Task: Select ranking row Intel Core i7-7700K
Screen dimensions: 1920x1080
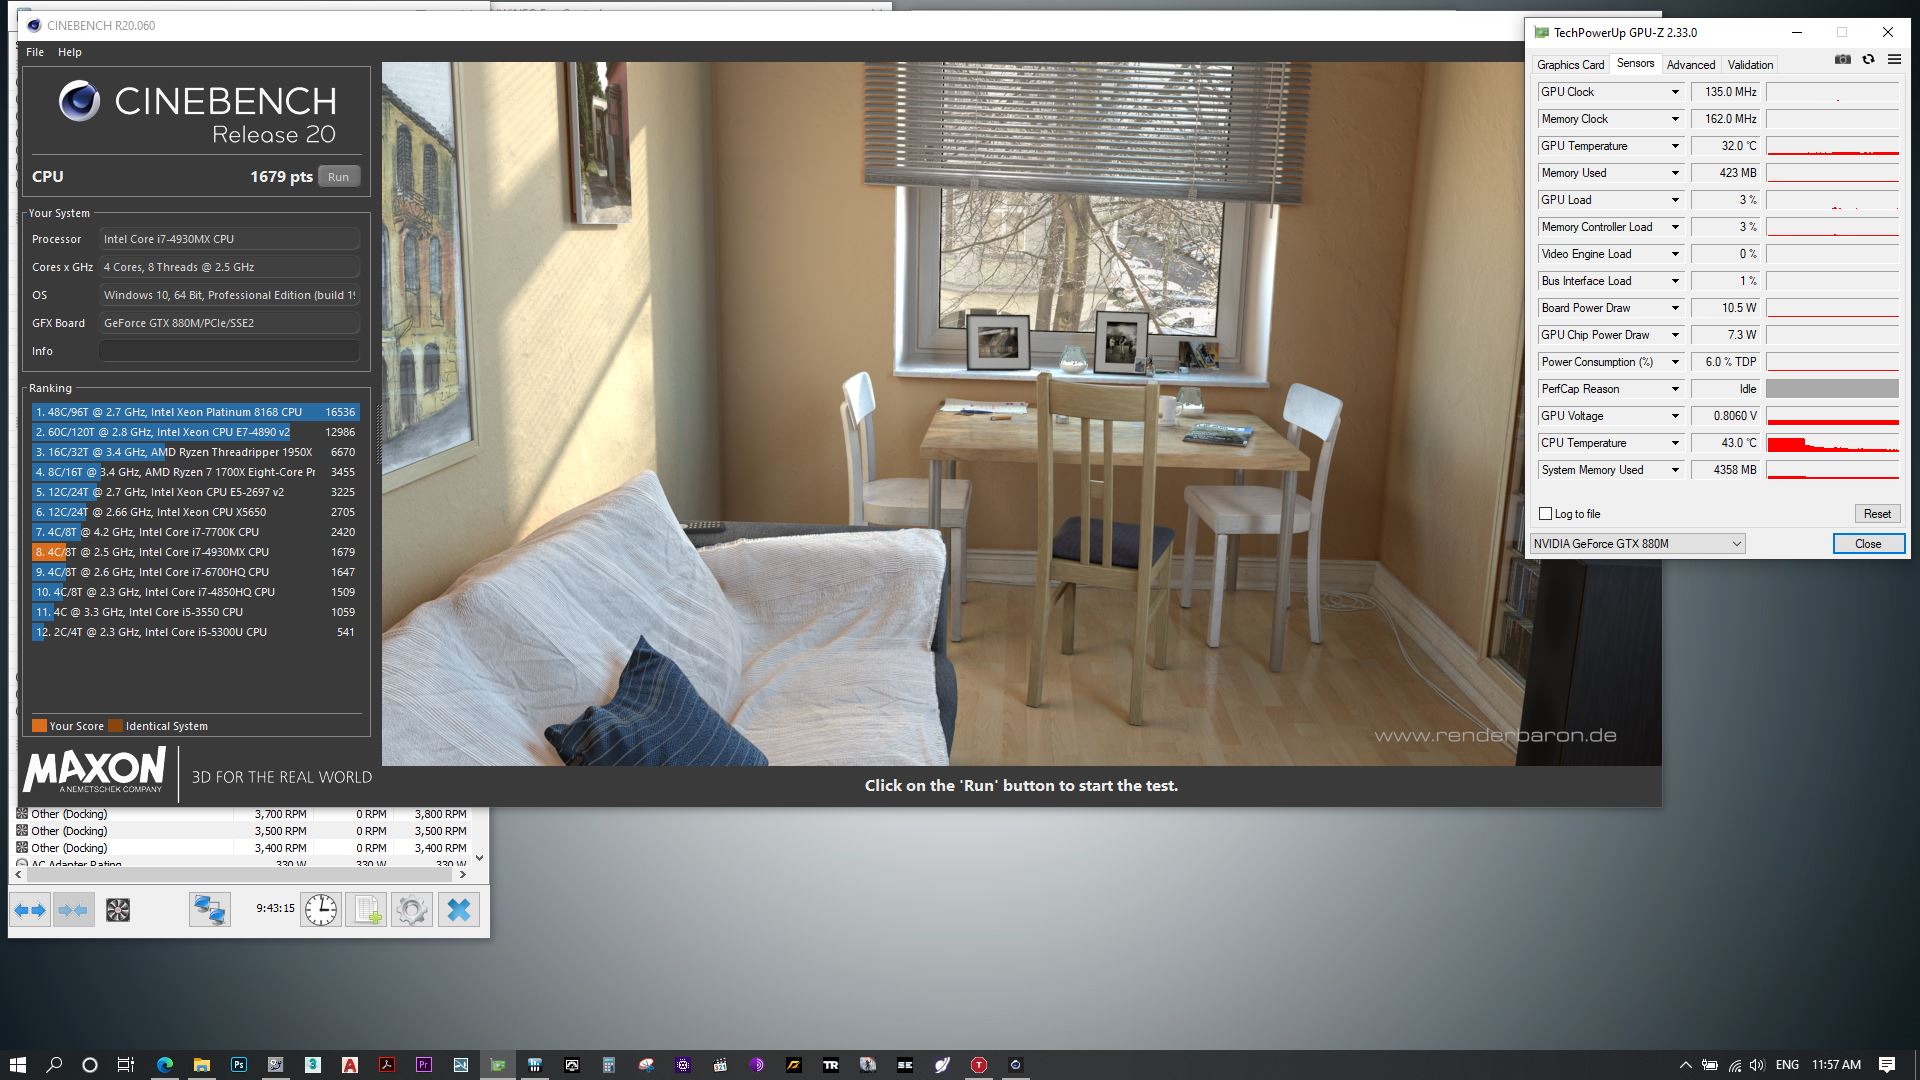Action: [195, 532]
